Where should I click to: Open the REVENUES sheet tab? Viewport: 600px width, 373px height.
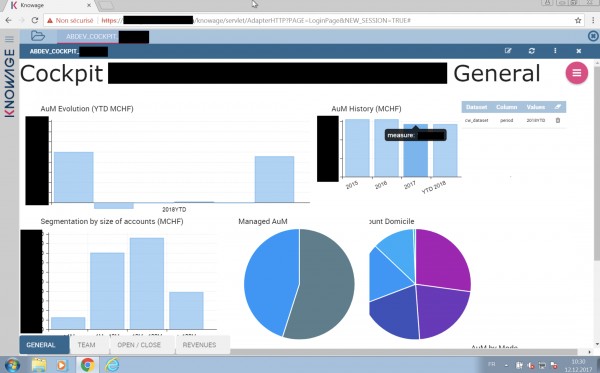point(199,345)
